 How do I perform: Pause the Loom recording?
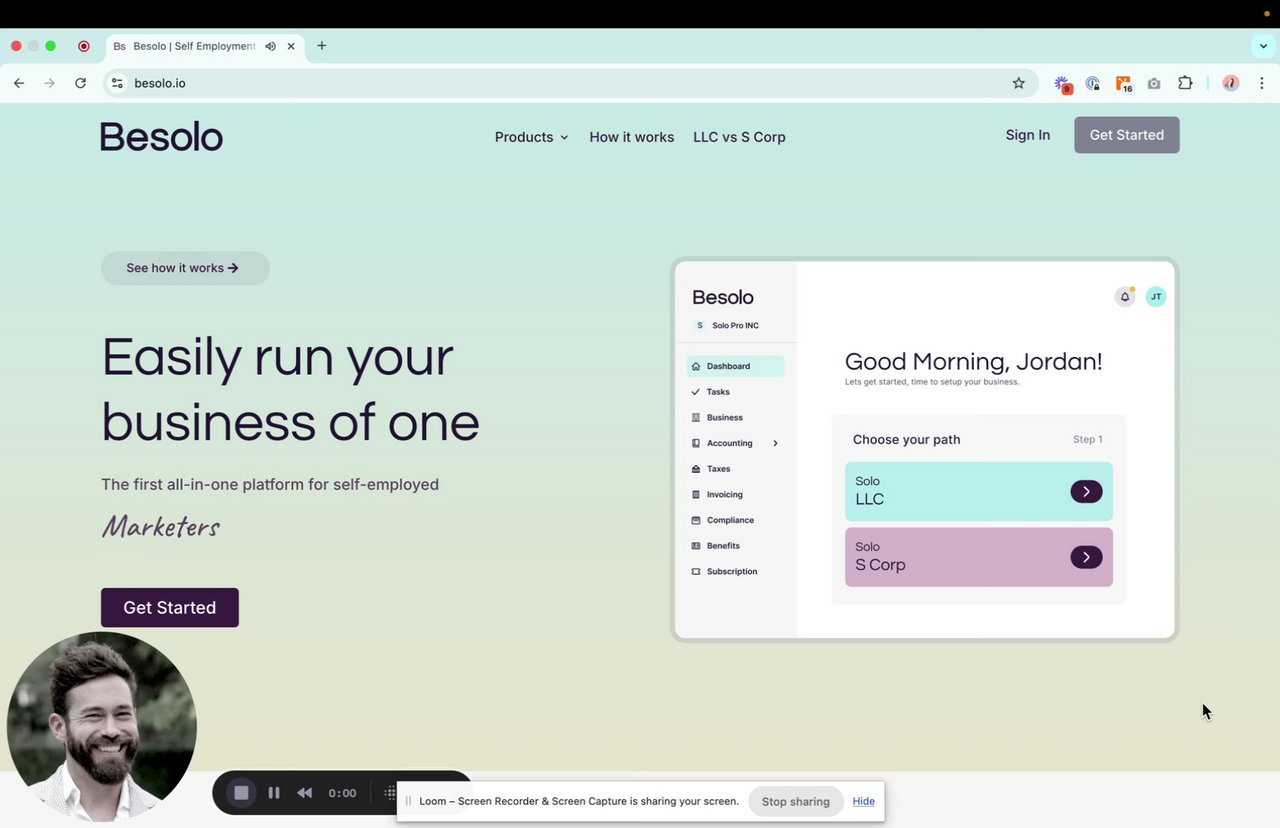coord(274,793)
